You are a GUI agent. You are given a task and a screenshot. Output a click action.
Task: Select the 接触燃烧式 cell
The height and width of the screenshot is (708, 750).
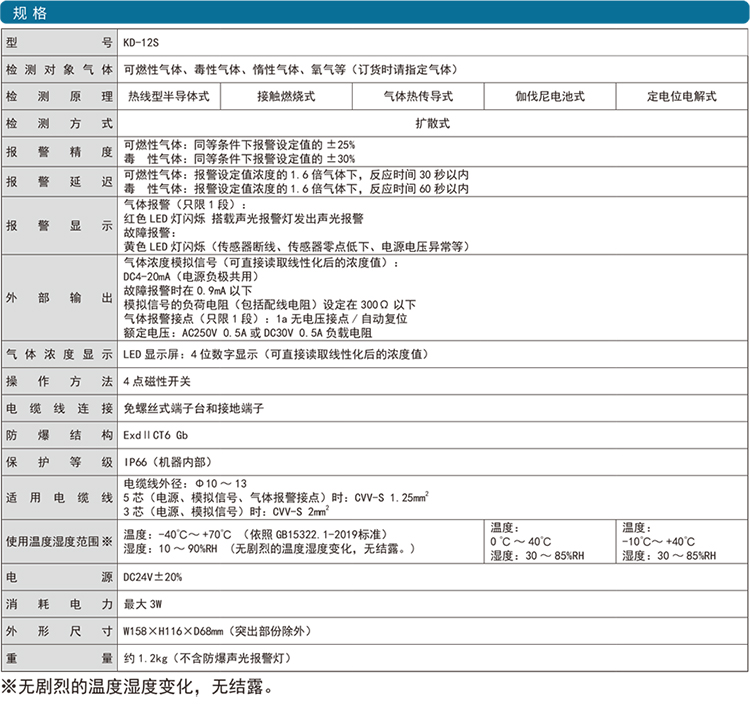[285, 97]
